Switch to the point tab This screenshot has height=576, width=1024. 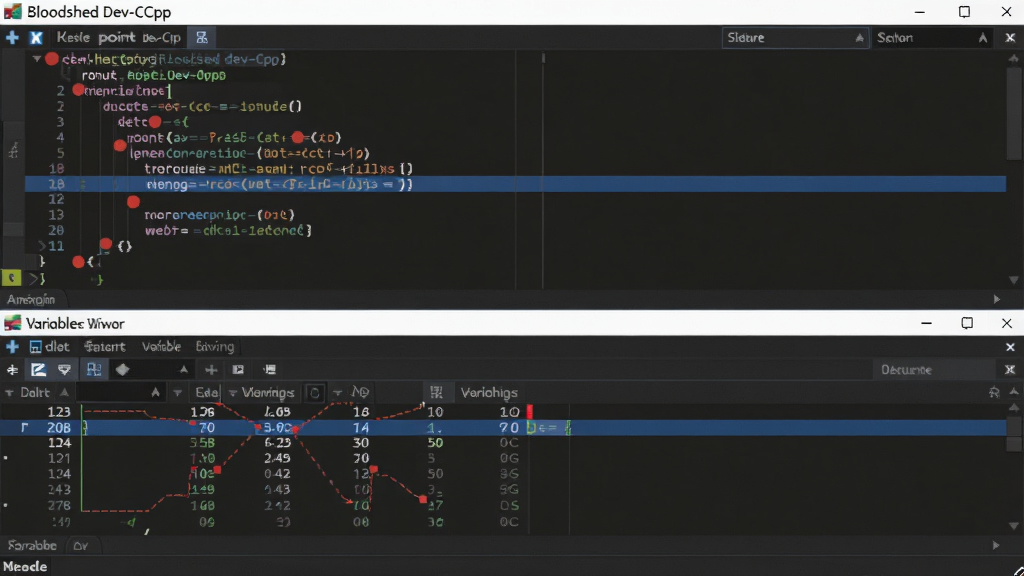pyautogui.click(x=116, y=38)
